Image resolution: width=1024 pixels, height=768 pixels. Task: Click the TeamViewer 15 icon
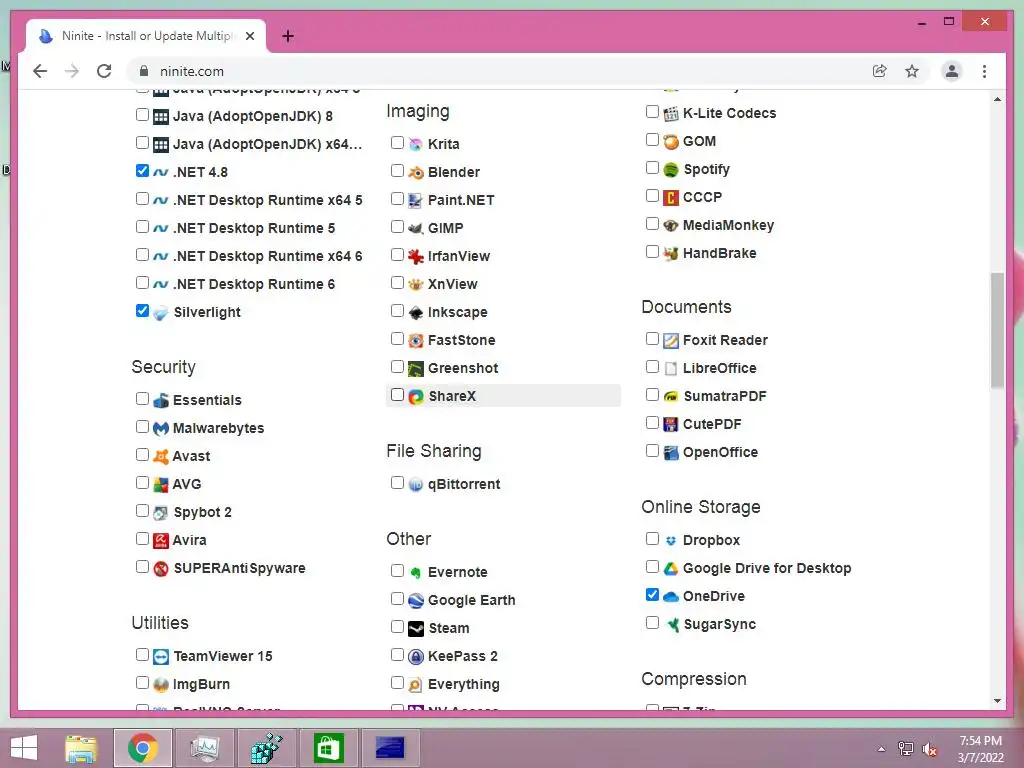pyautogui.click(x=161, y=656)
